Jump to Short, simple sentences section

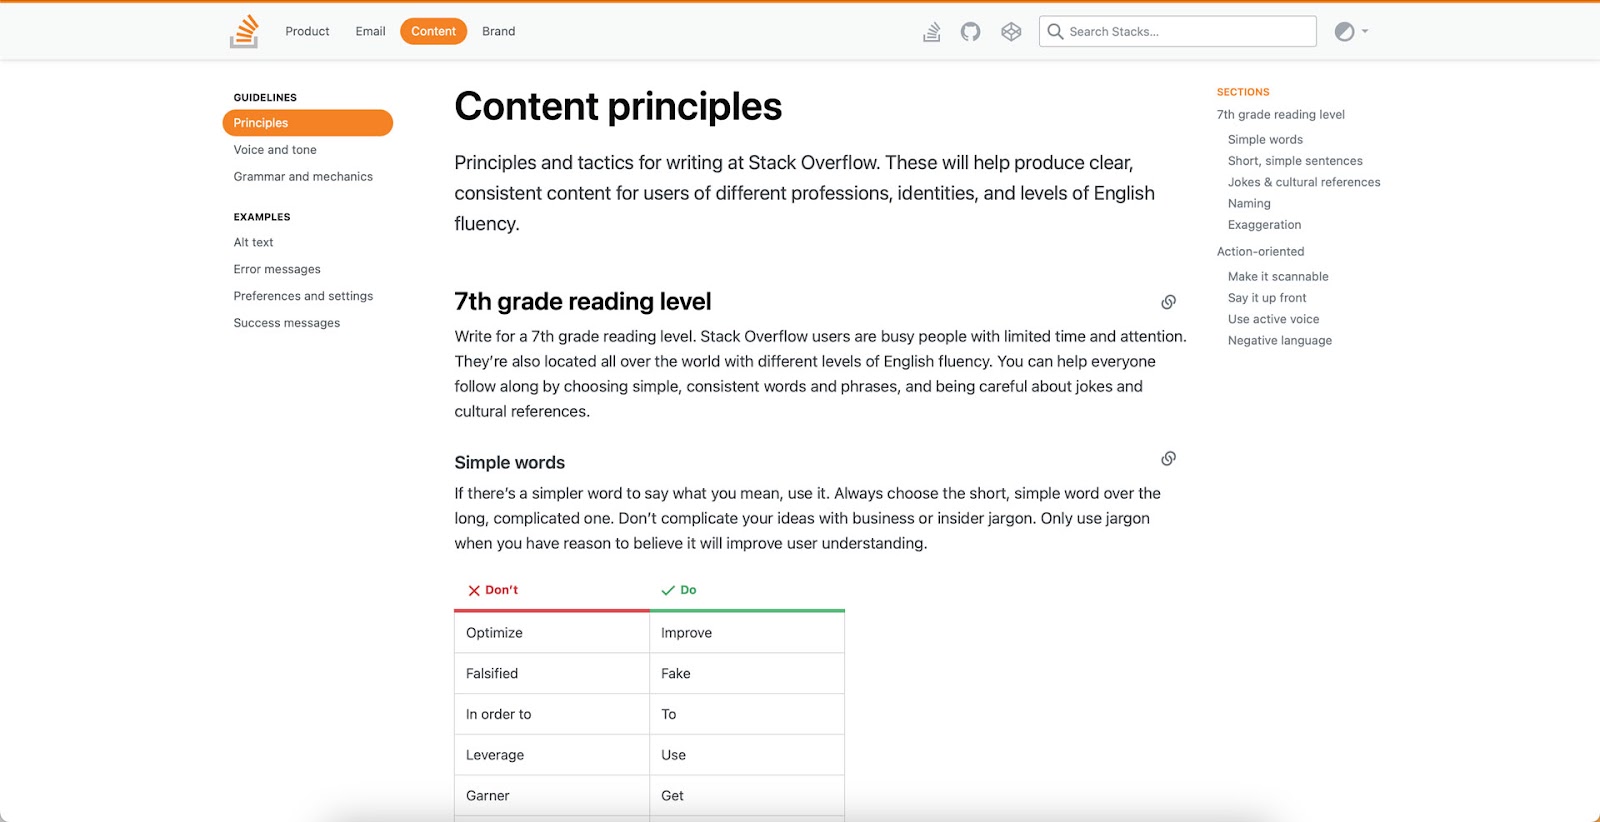click(1295, 161)
